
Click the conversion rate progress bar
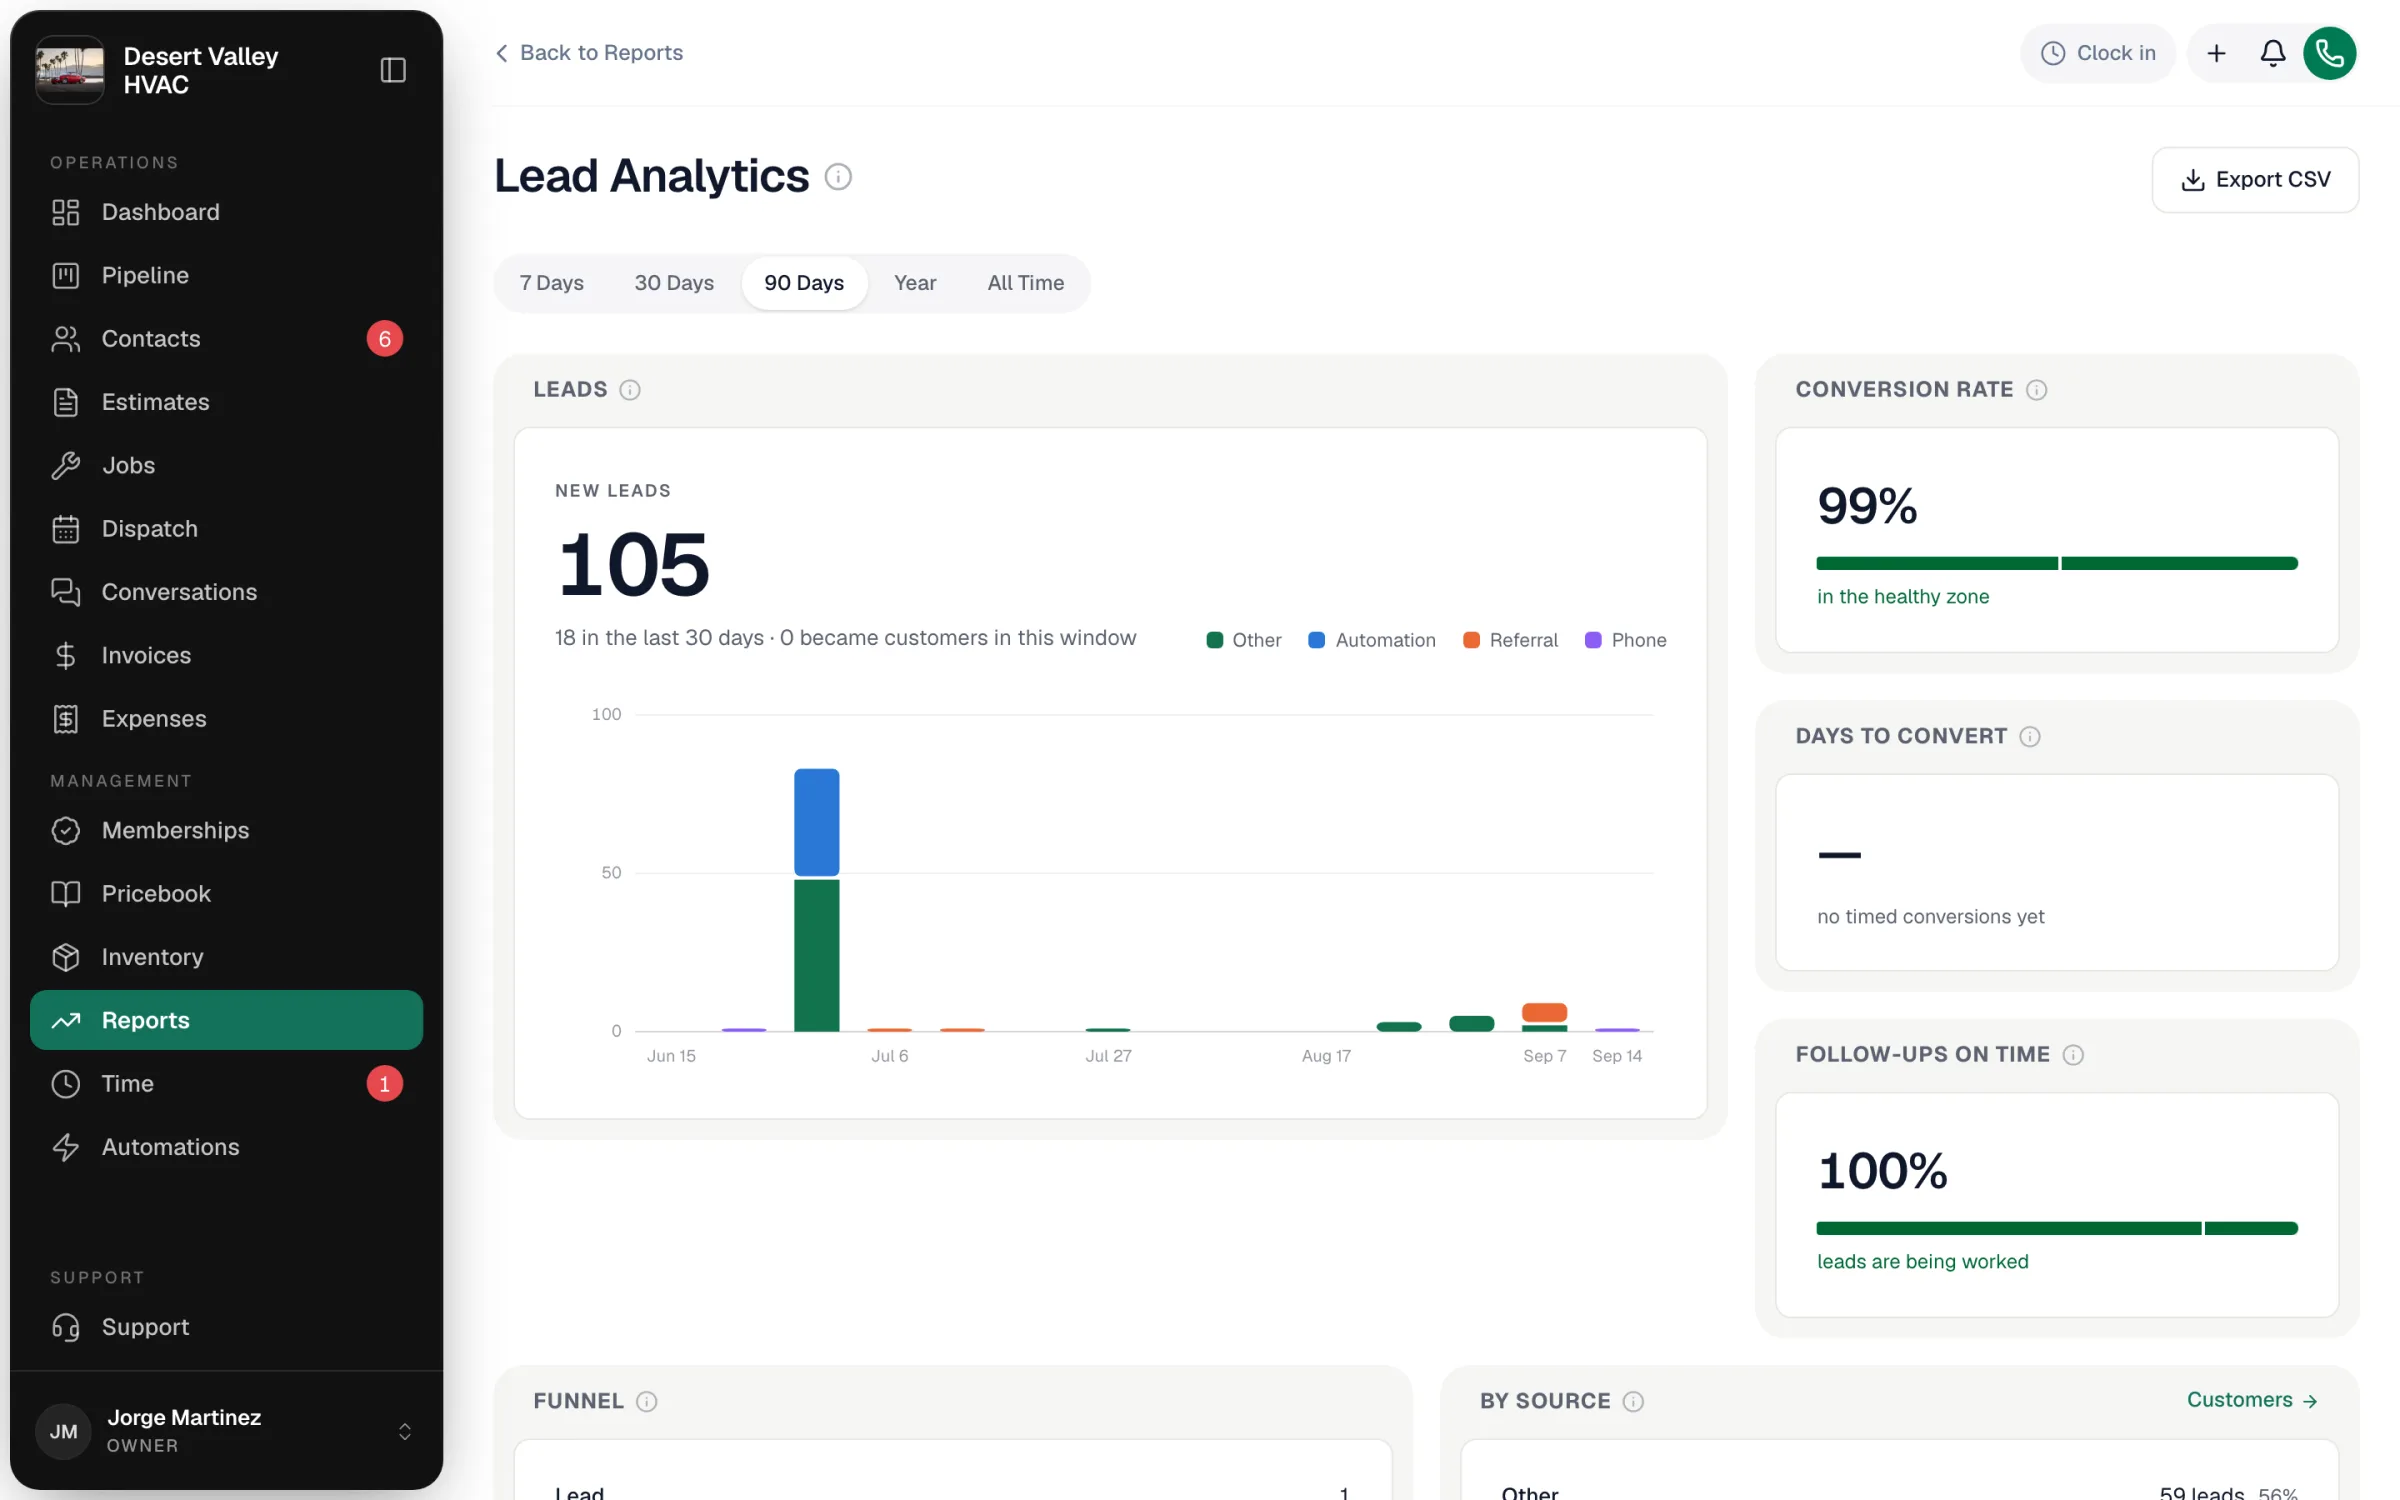2057,564
